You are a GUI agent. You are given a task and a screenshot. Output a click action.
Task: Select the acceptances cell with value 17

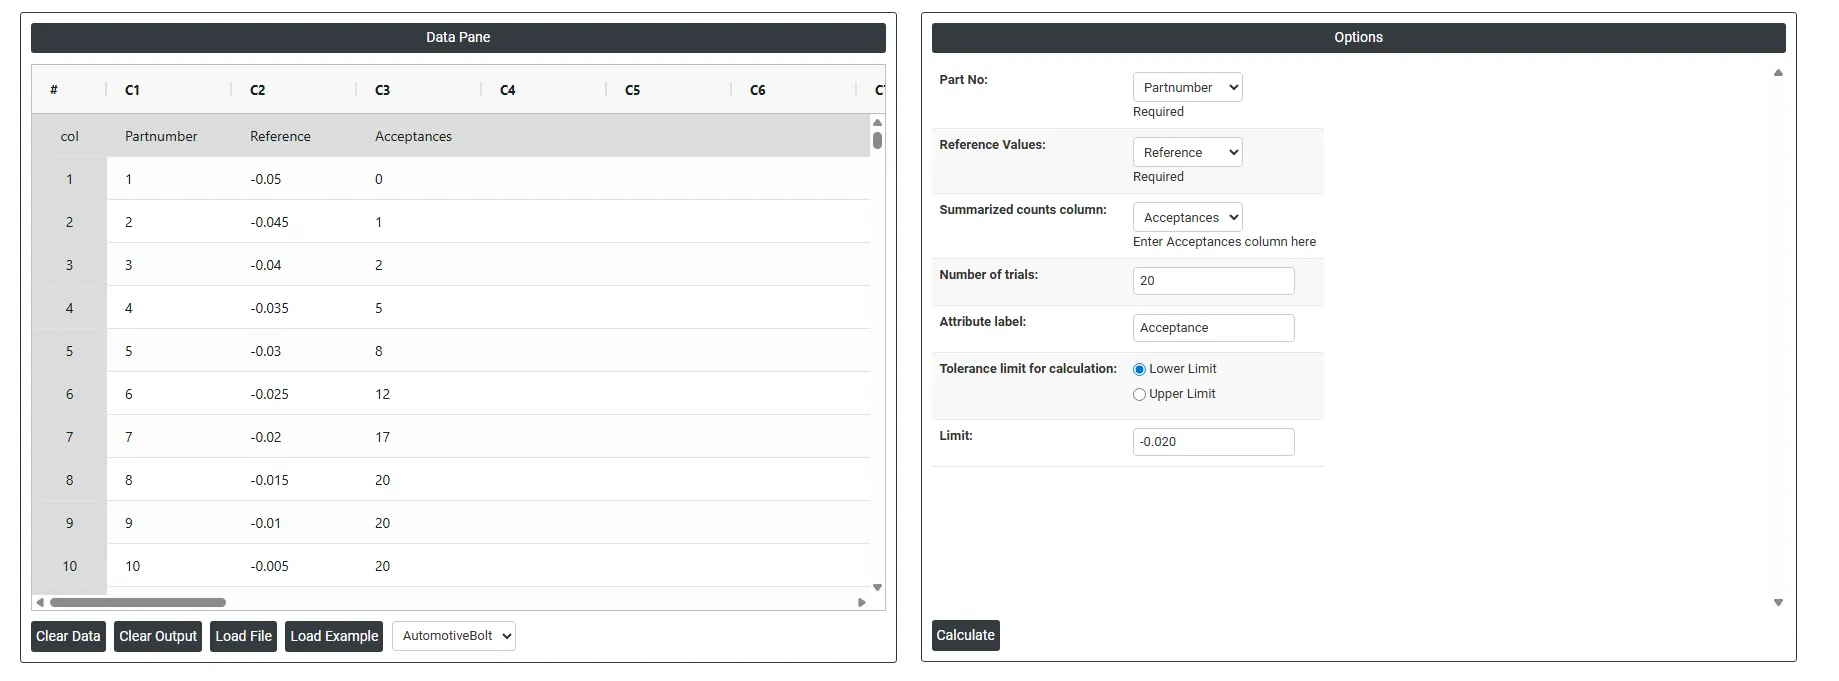click(418, 437)
